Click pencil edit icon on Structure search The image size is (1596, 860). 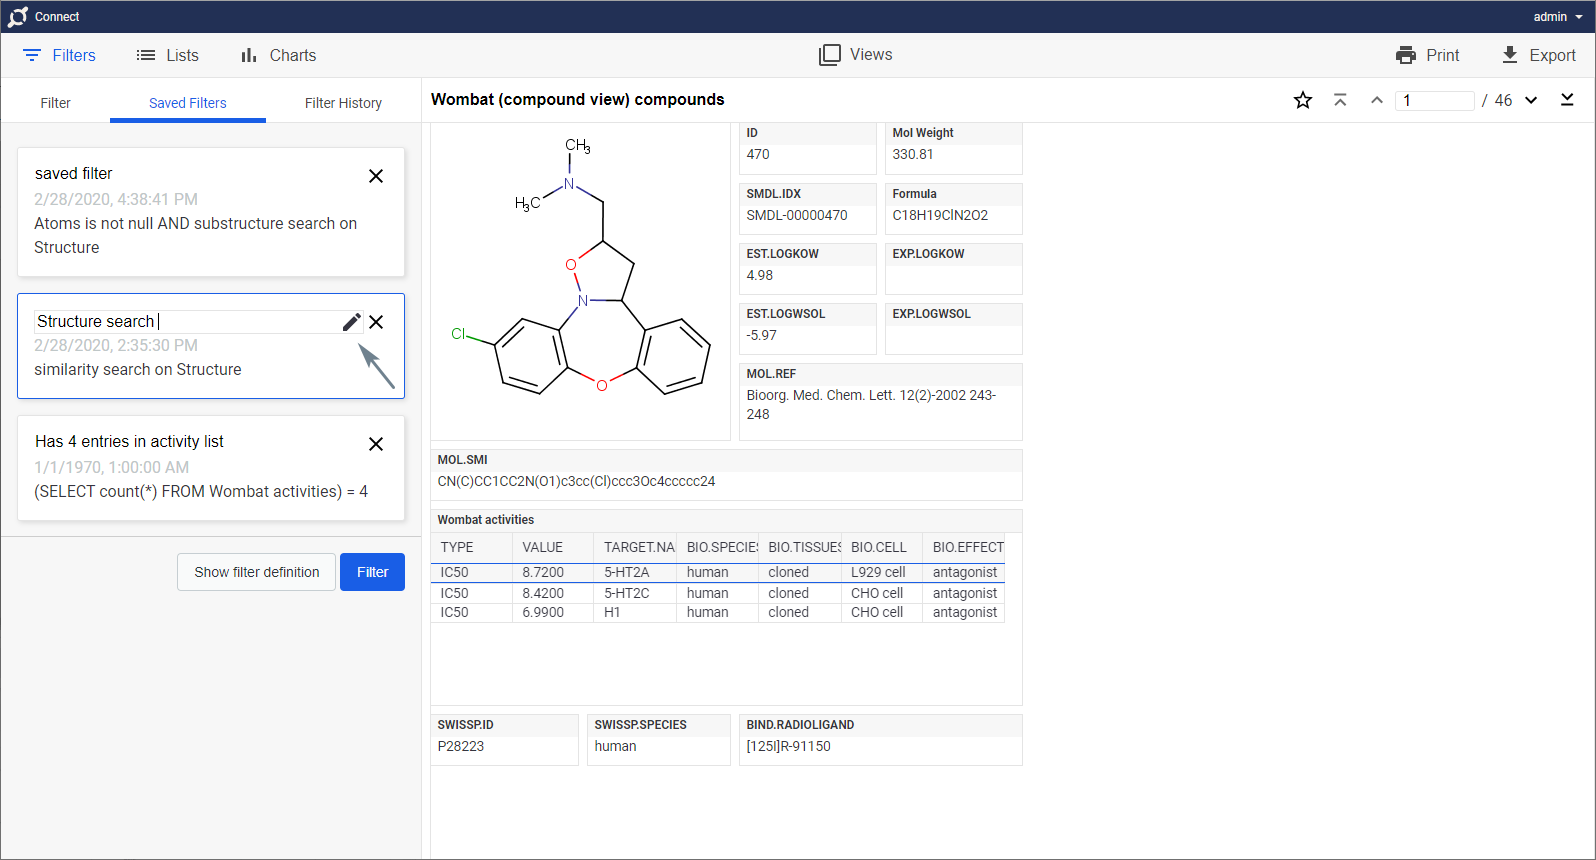pyautogui.click(x=351, y=322)
